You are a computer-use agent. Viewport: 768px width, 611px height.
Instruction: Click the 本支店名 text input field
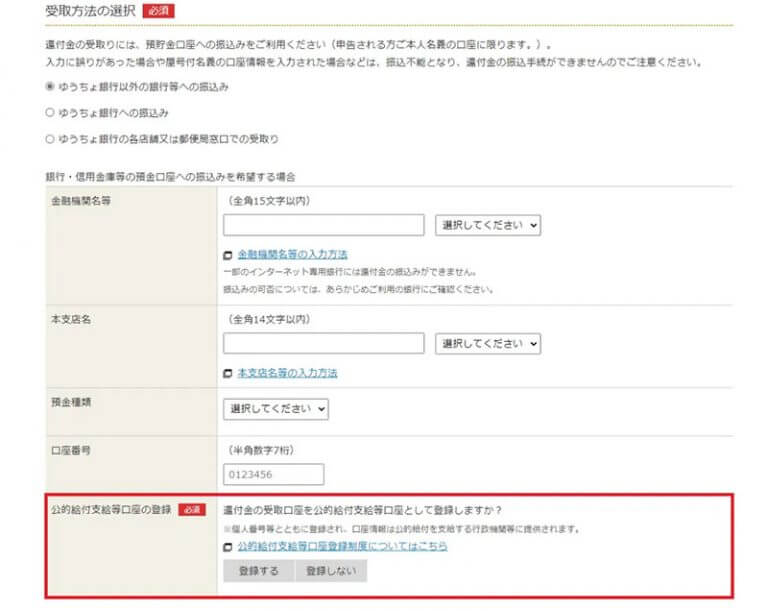tap(323, 343)
